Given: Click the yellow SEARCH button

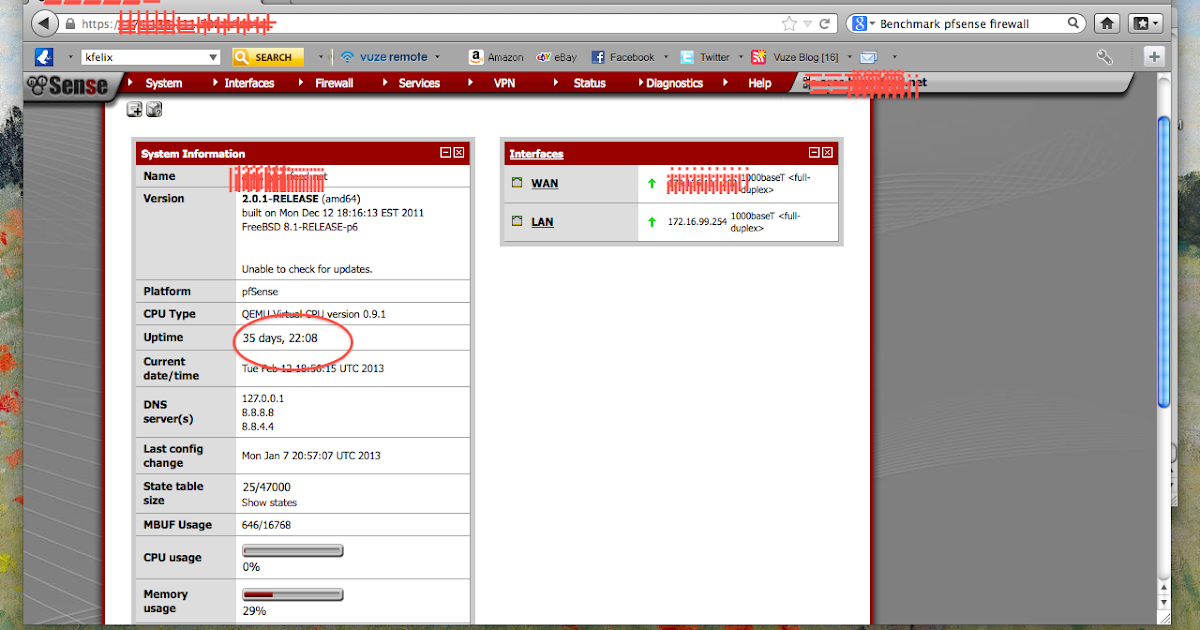Looking at the screenshot, I should point(268,57).
